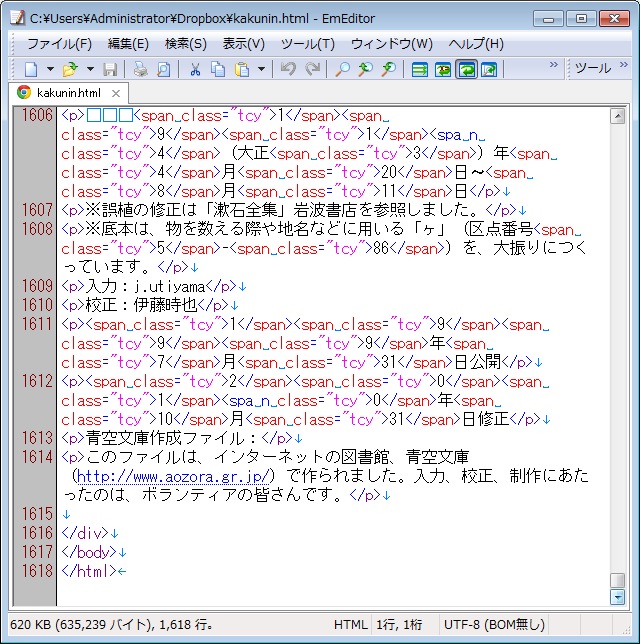
Task: Click the text 校正：伊藤時也
Action: pos(141,305)
